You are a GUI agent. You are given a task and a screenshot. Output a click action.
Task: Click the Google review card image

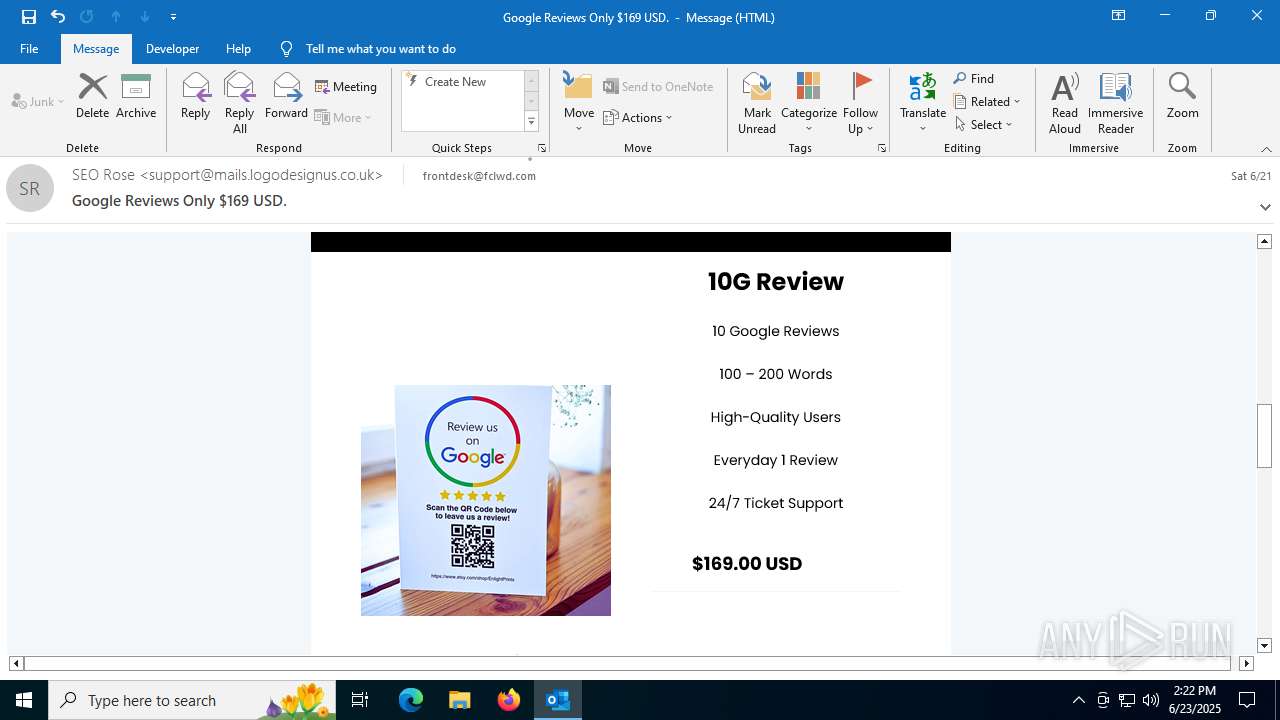click(486, 500)
